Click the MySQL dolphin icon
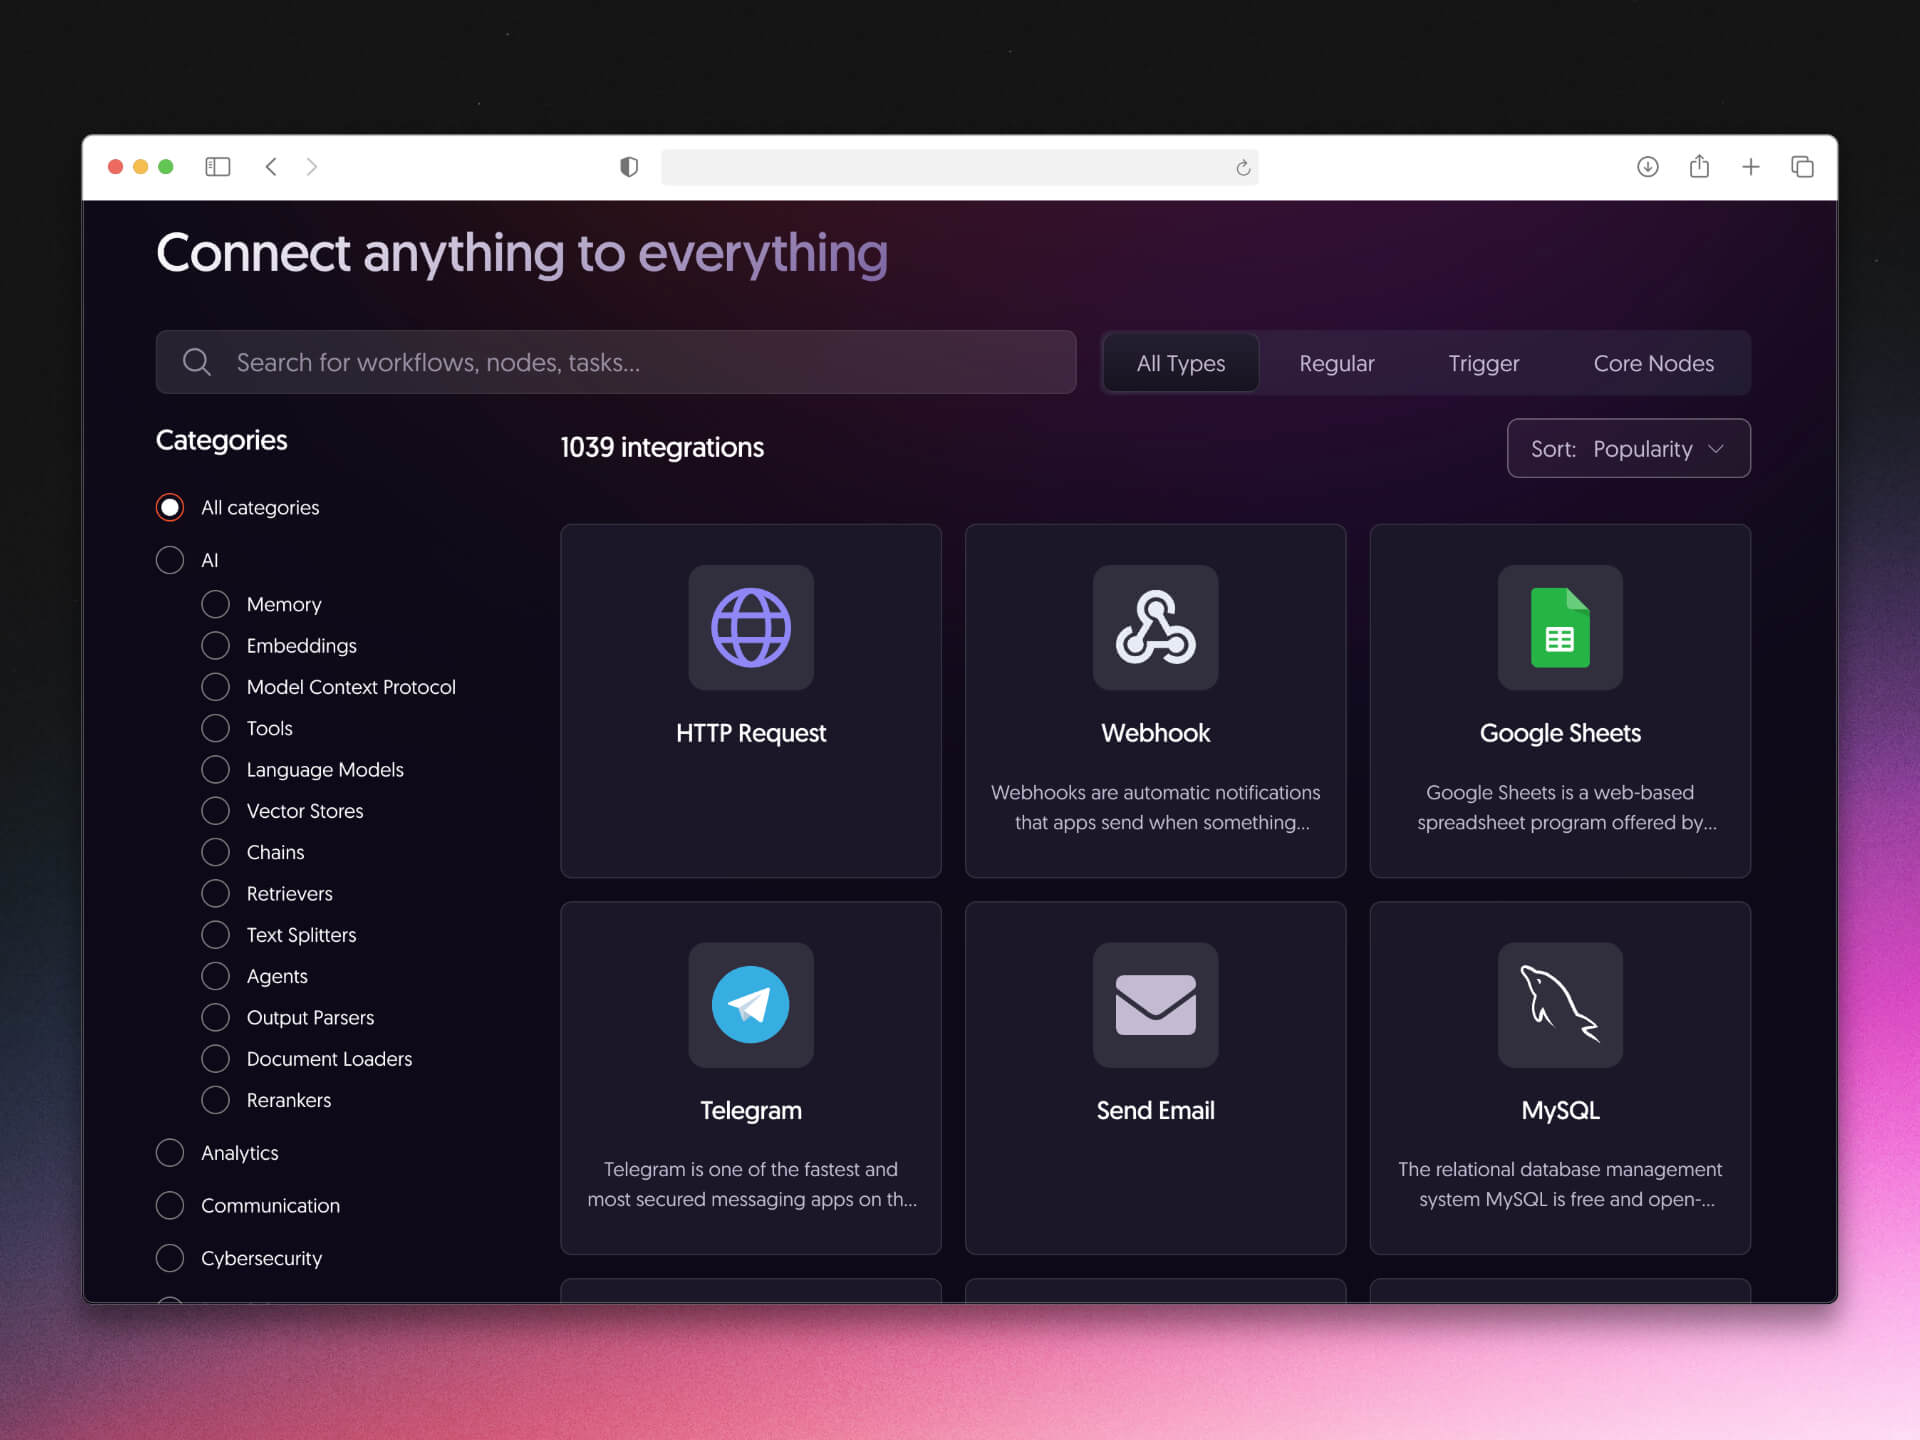Viewport: 1920px width, 1440px height. pos(1560,1004)
